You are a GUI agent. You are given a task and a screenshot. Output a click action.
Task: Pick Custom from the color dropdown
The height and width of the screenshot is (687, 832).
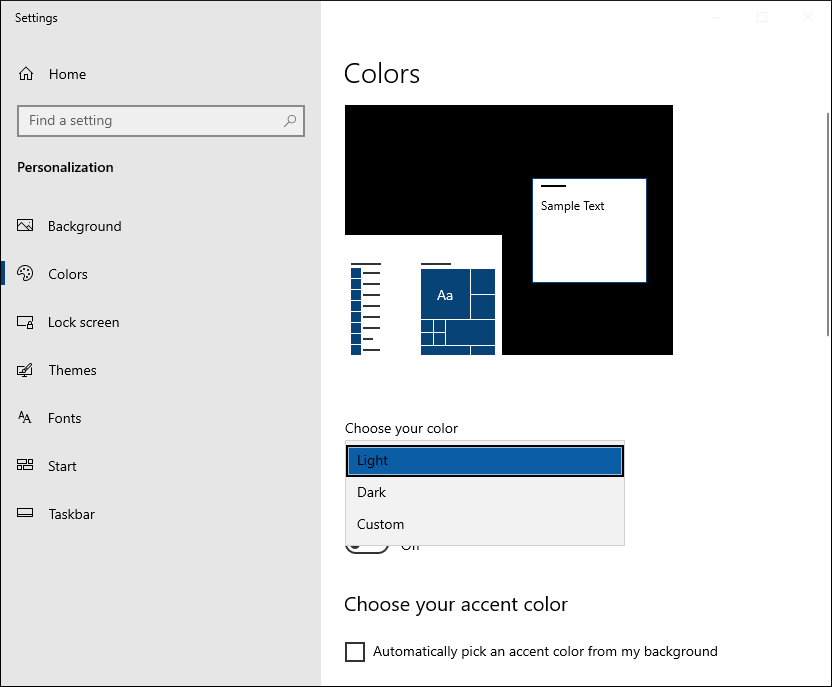(x=485, y=525)
